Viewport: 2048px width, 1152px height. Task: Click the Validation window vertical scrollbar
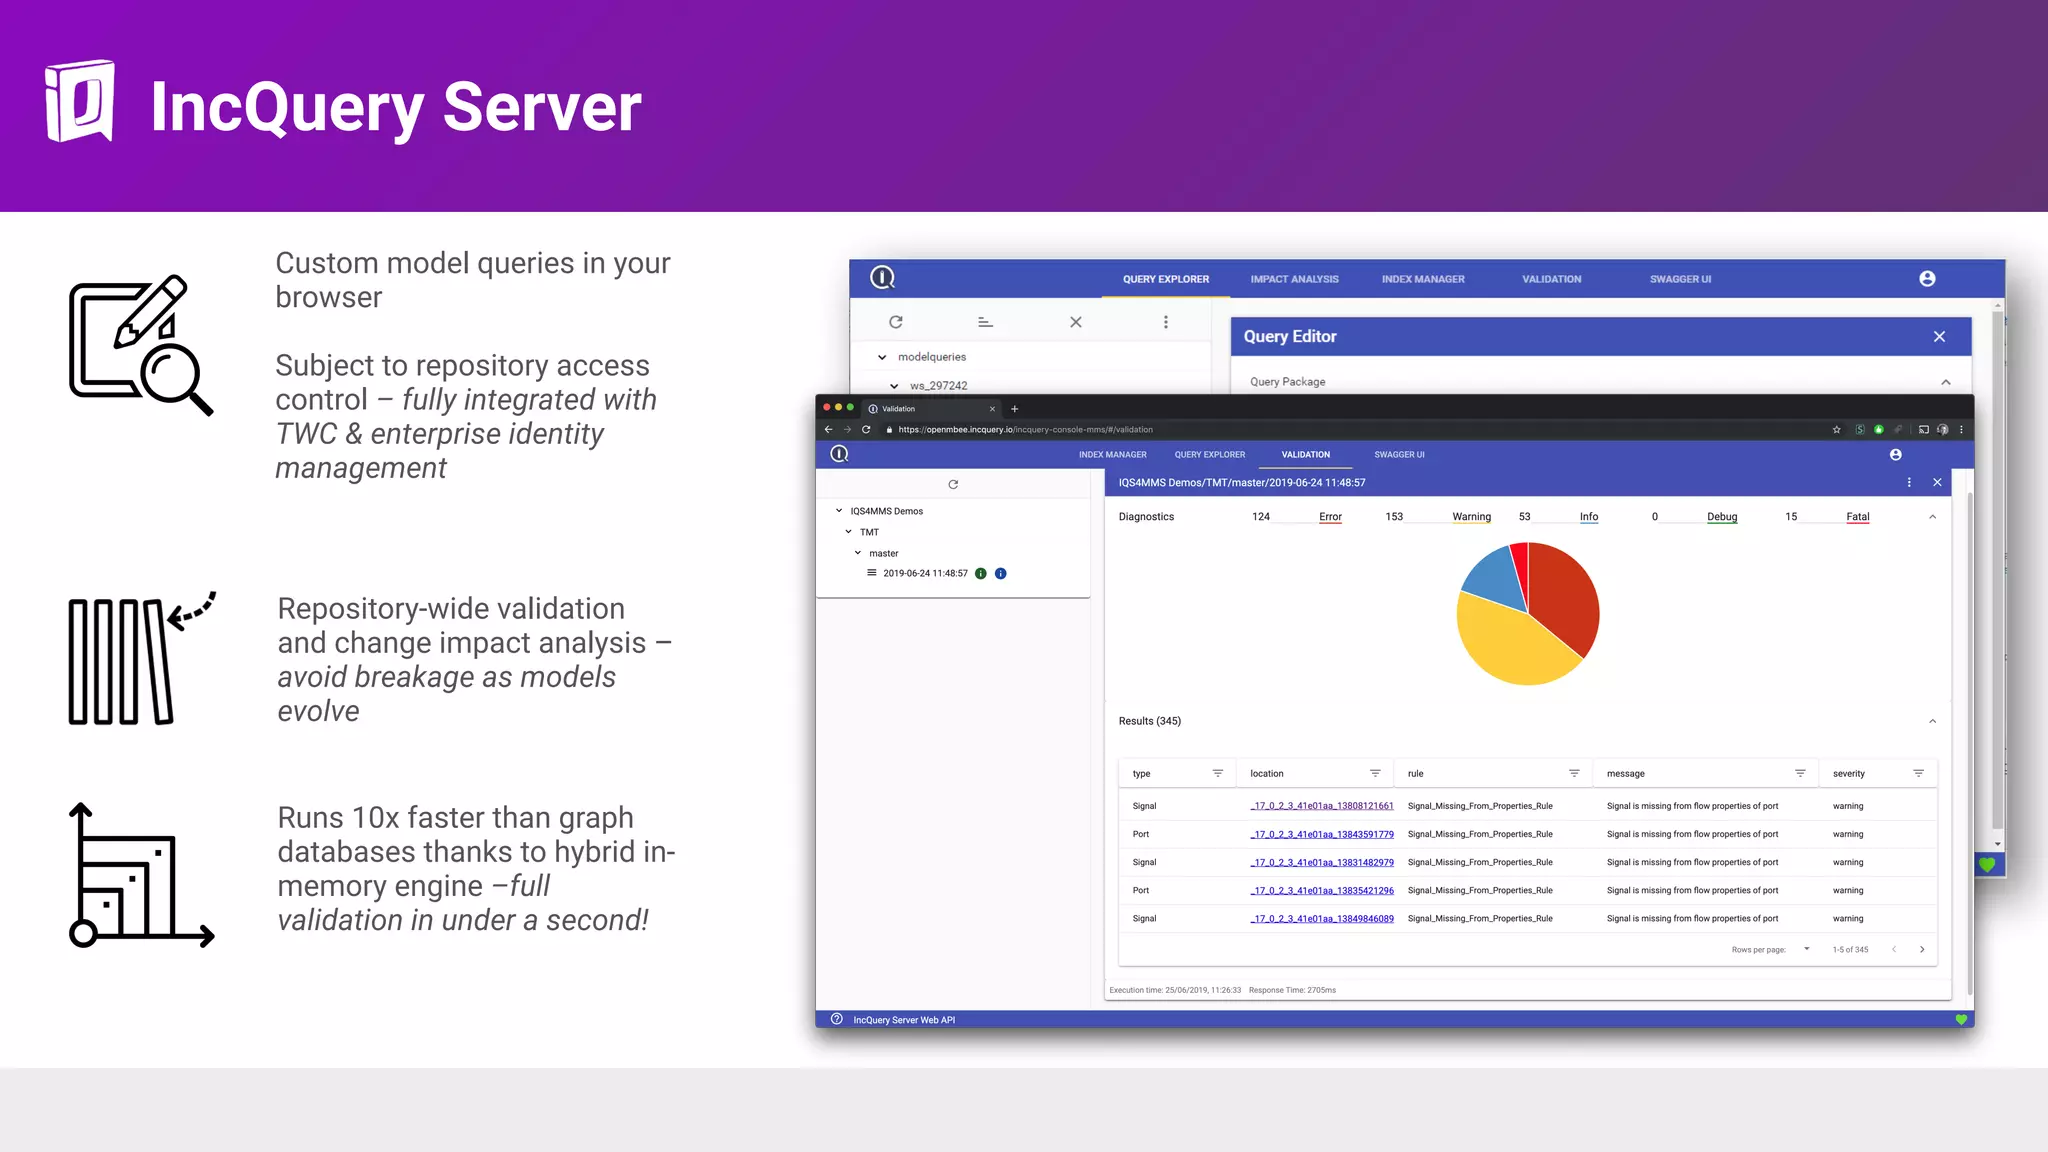pos(1970,744)
